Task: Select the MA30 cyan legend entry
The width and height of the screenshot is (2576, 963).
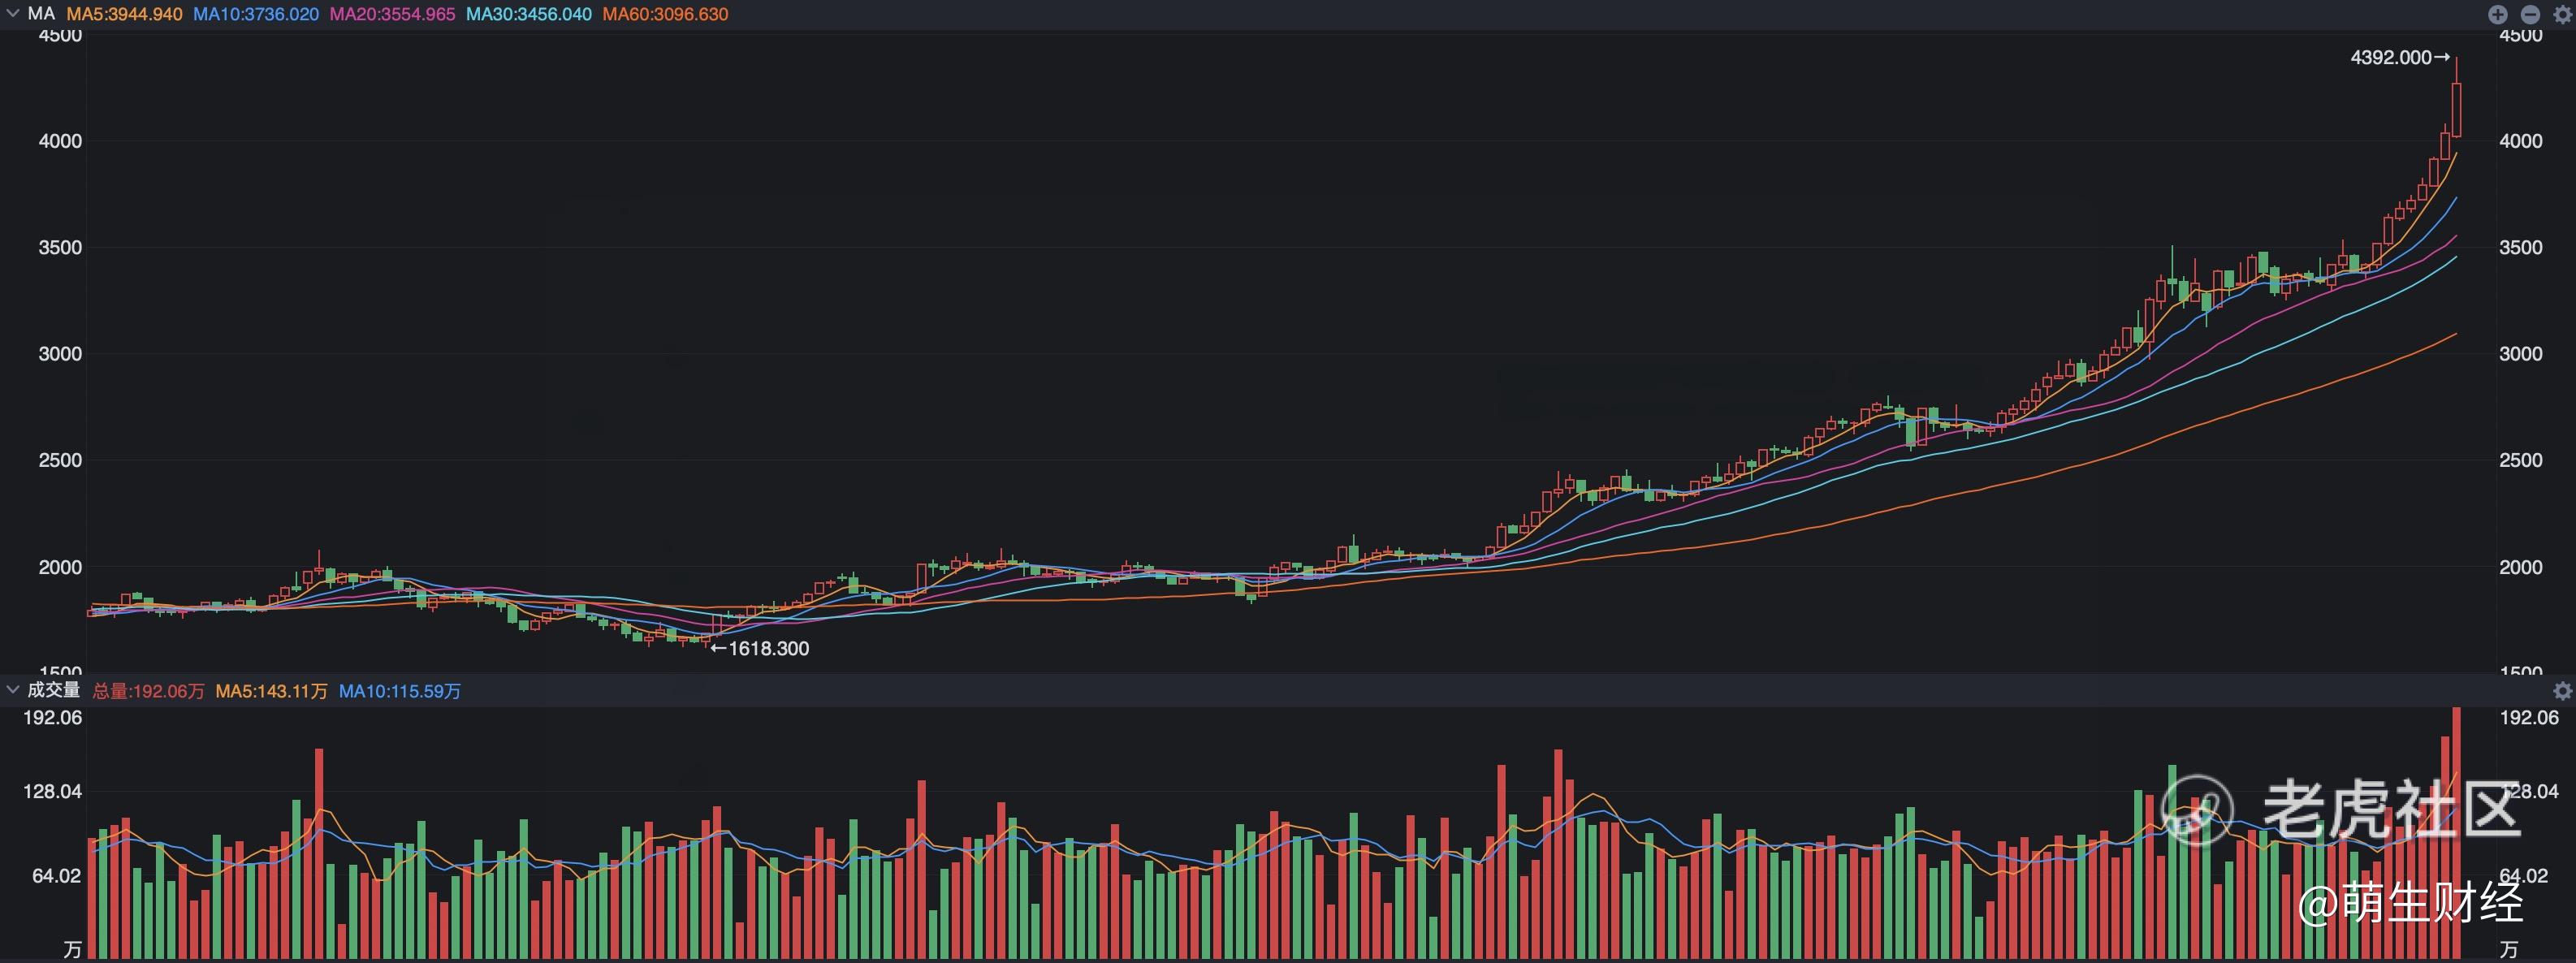Action: click(529, 14)
